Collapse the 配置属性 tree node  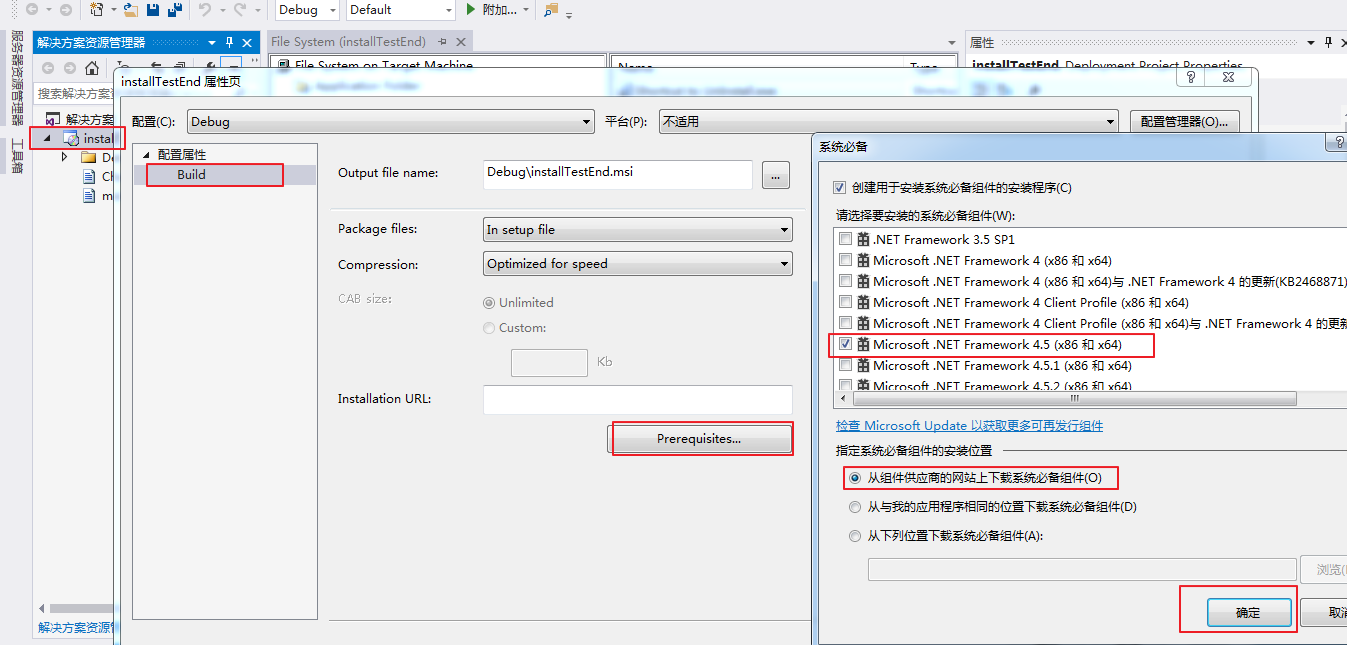tap(147, 153)
